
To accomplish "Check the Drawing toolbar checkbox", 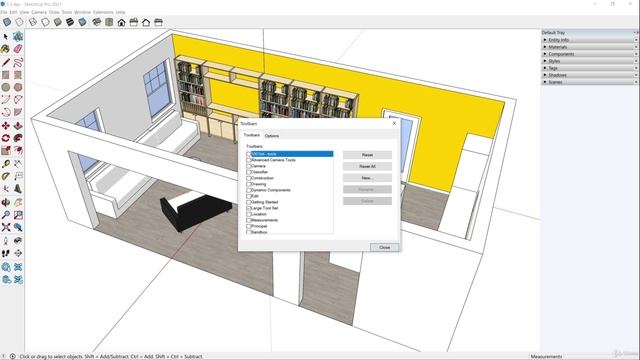I will [249, 184].
